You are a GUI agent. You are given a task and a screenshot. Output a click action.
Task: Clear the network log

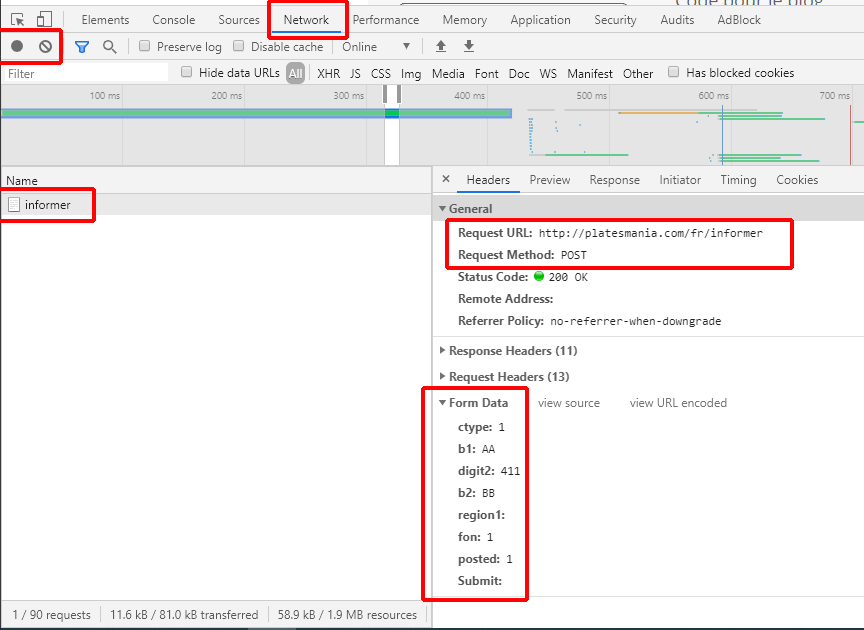45,46
